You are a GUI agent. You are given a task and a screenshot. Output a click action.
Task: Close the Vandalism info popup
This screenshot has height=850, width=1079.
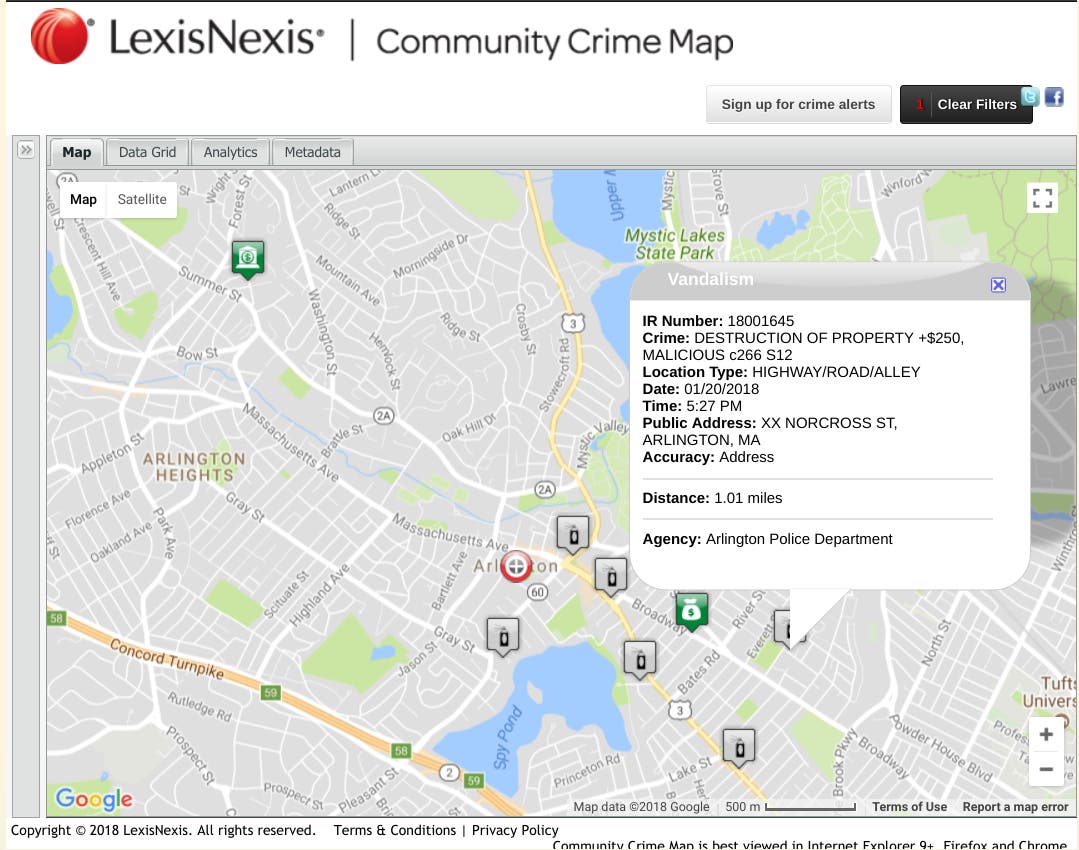[x=997, y=285]
